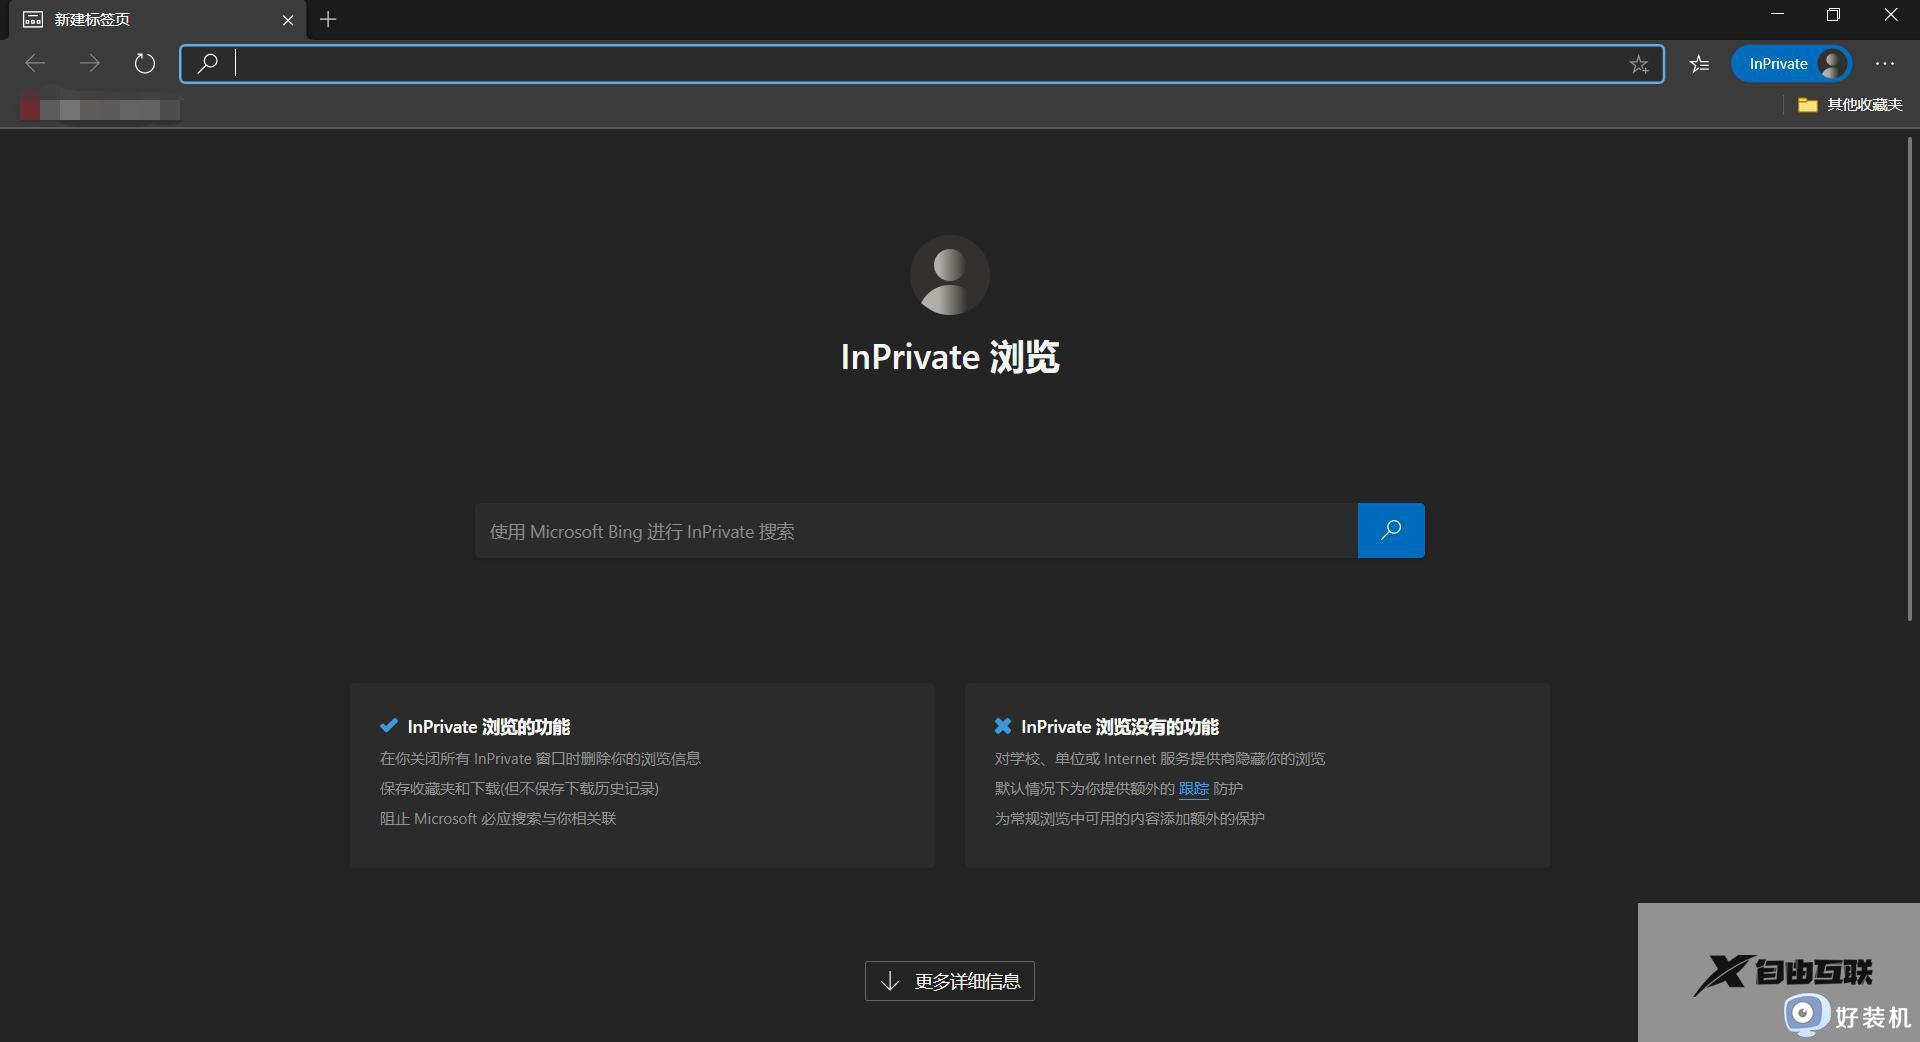The width and height of the screenshot is (1920, 1042).
Task: Restore down the browser window
Action: coord(1833,15)
